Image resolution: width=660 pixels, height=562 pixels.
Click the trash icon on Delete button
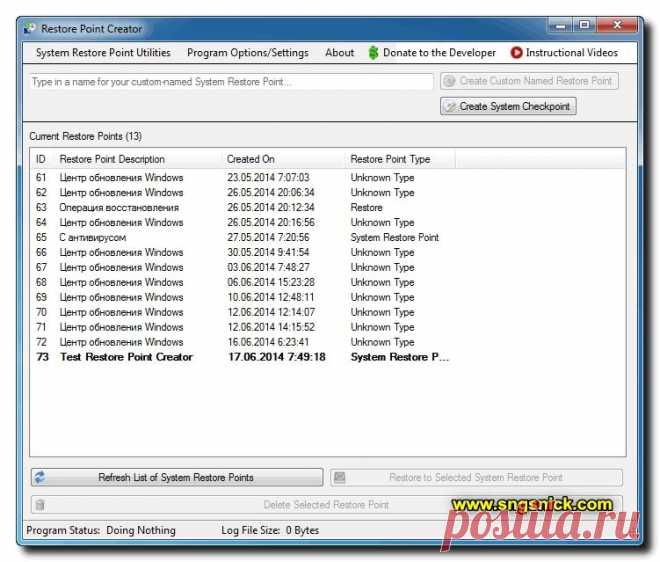pyautogui.click(x=40, y=504)
